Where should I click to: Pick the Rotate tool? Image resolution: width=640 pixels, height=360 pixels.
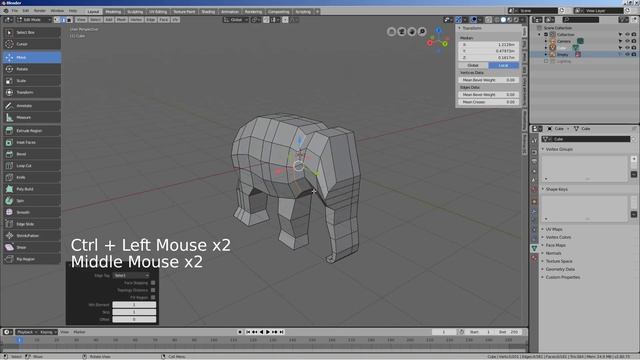point(32,69)
